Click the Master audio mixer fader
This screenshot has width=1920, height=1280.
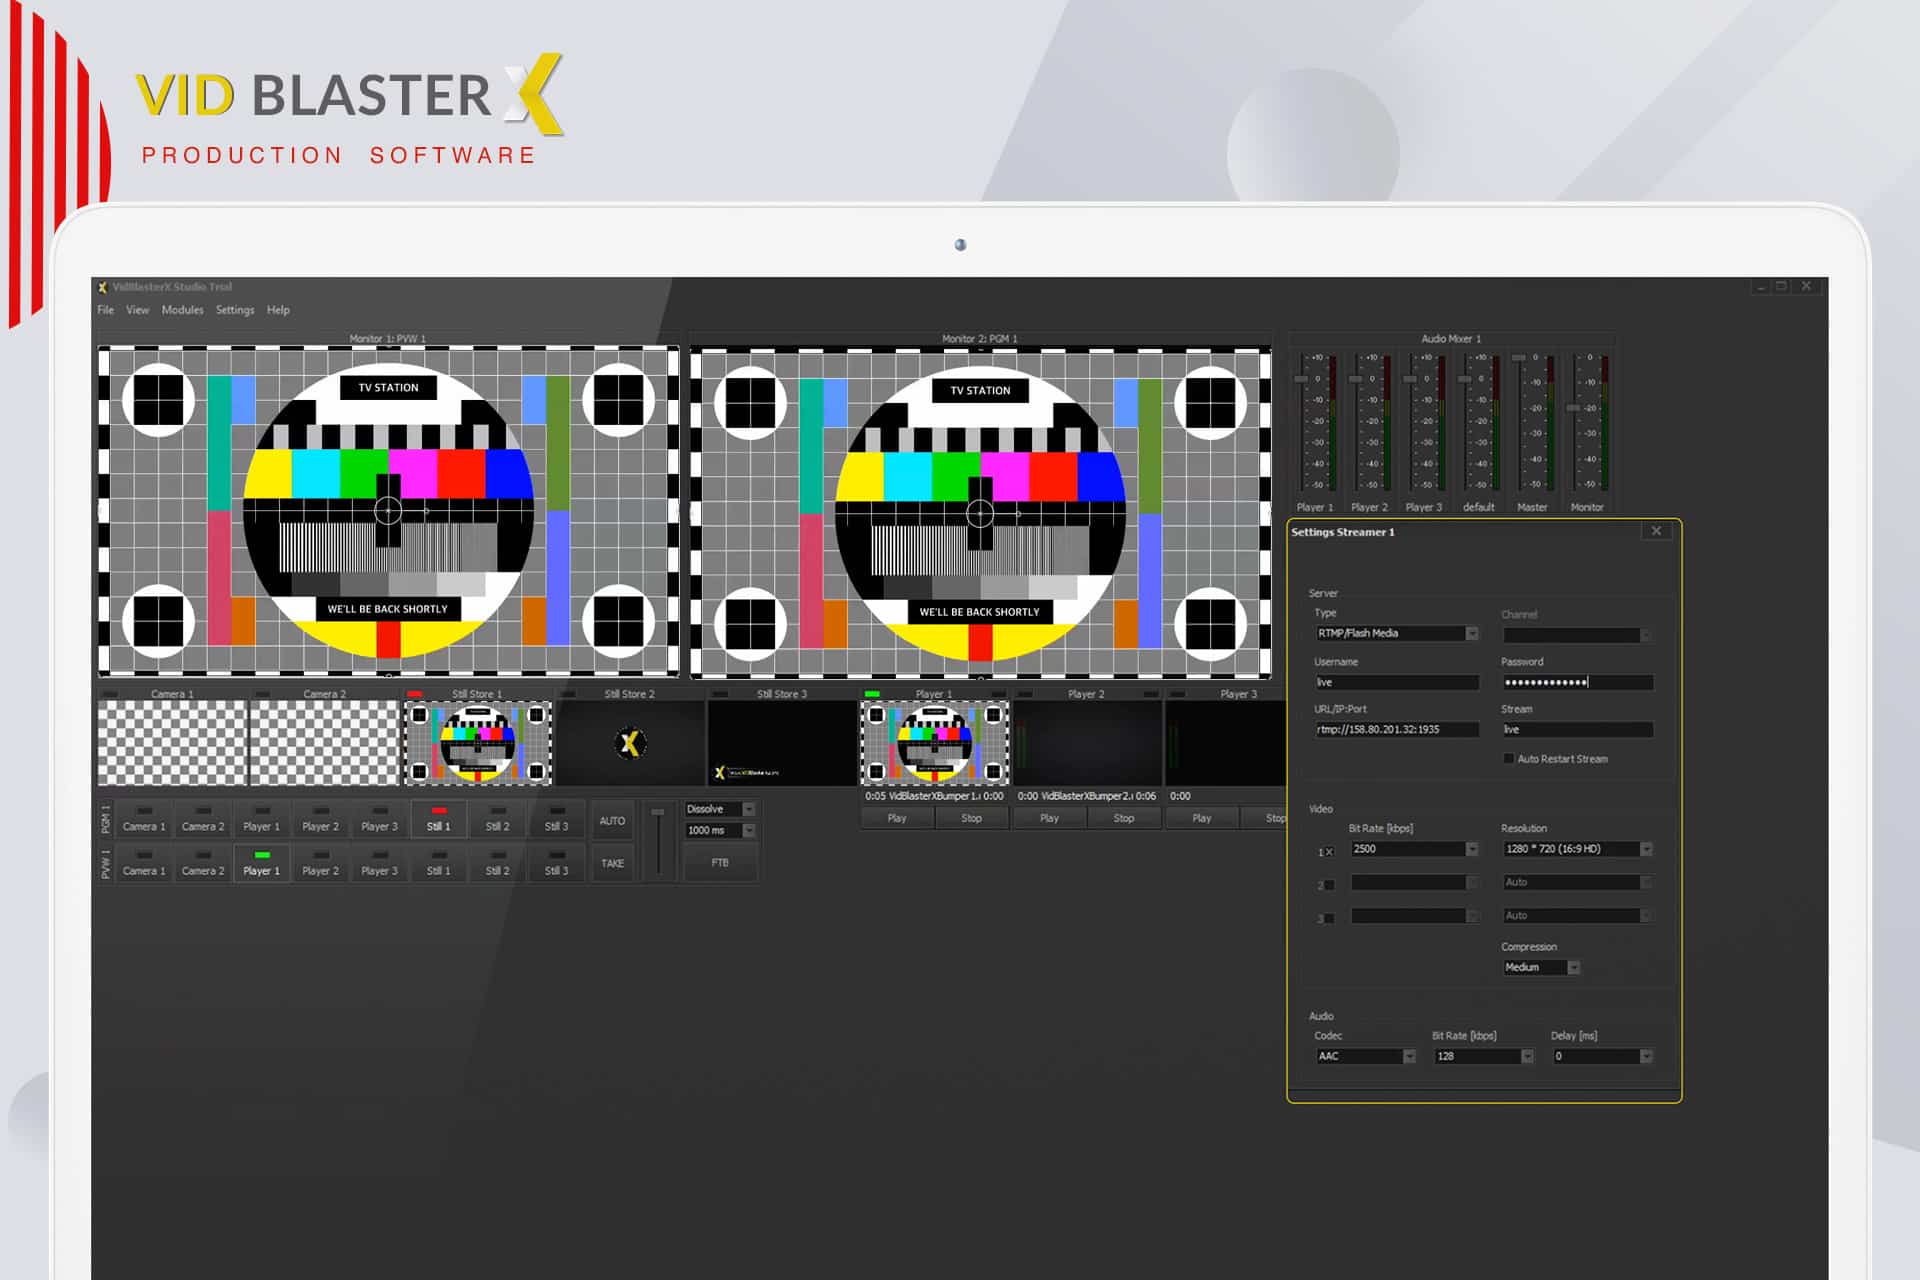click(x=1519, y=358)
